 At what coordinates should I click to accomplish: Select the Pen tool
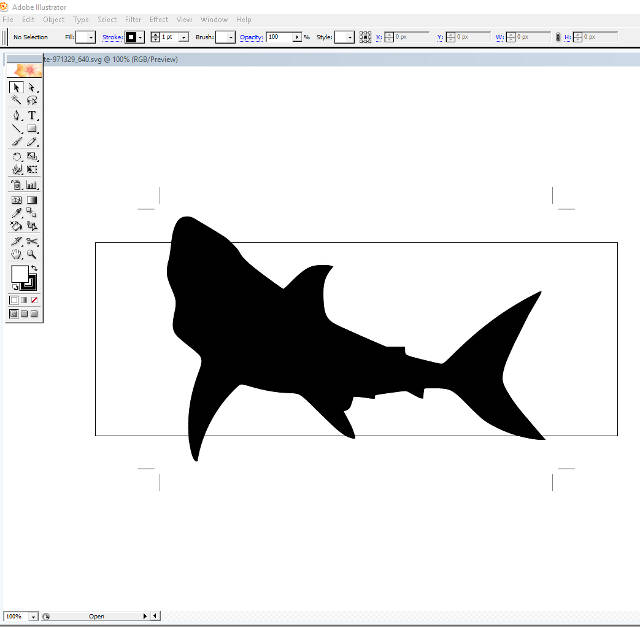(x=16, y=115)
